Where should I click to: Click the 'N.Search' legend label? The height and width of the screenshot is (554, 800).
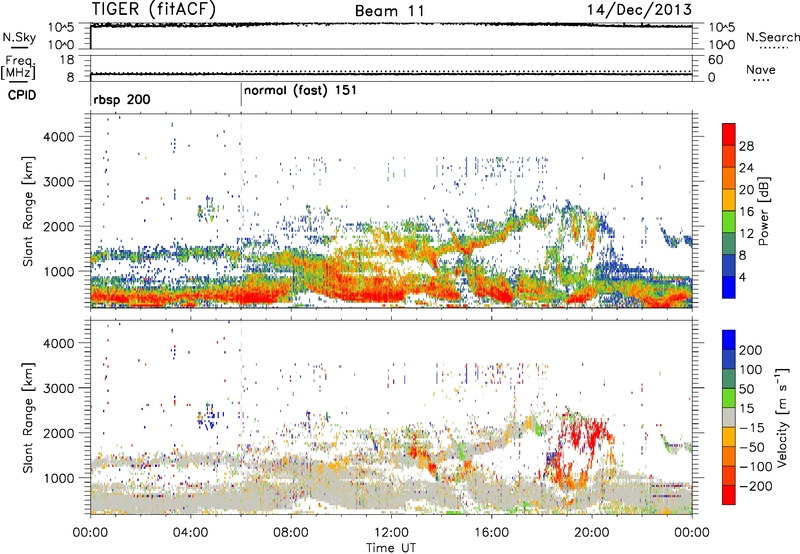[x=772, y=37]
